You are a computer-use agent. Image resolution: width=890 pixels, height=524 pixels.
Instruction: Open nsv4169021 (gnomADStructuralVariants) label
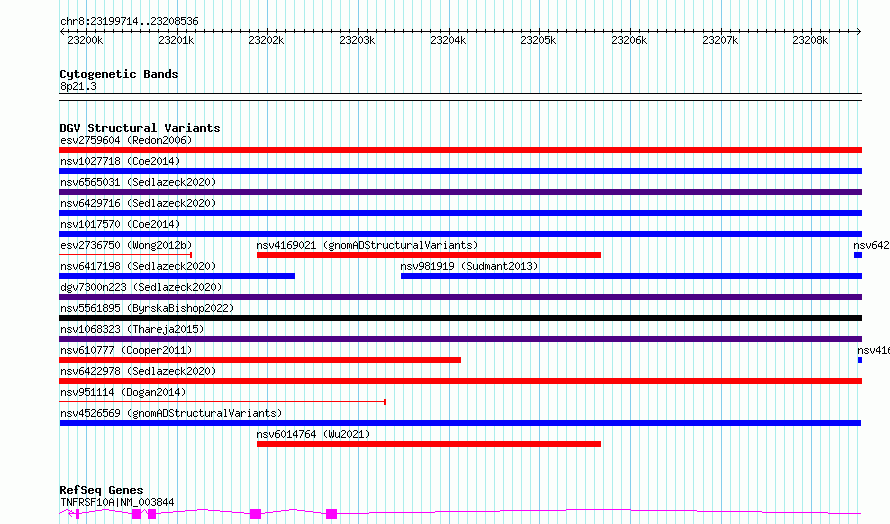click(367, 245)
